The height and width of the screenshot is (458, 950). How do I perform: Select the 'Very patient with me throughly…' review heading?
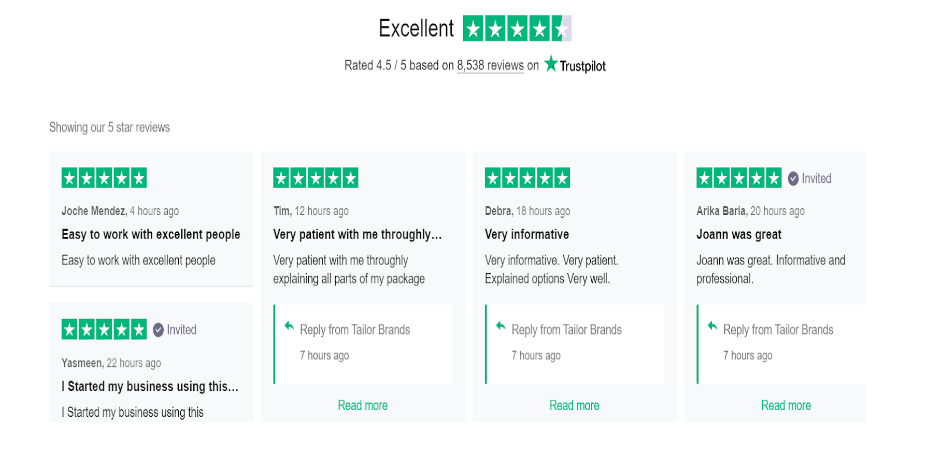point(357,234)
